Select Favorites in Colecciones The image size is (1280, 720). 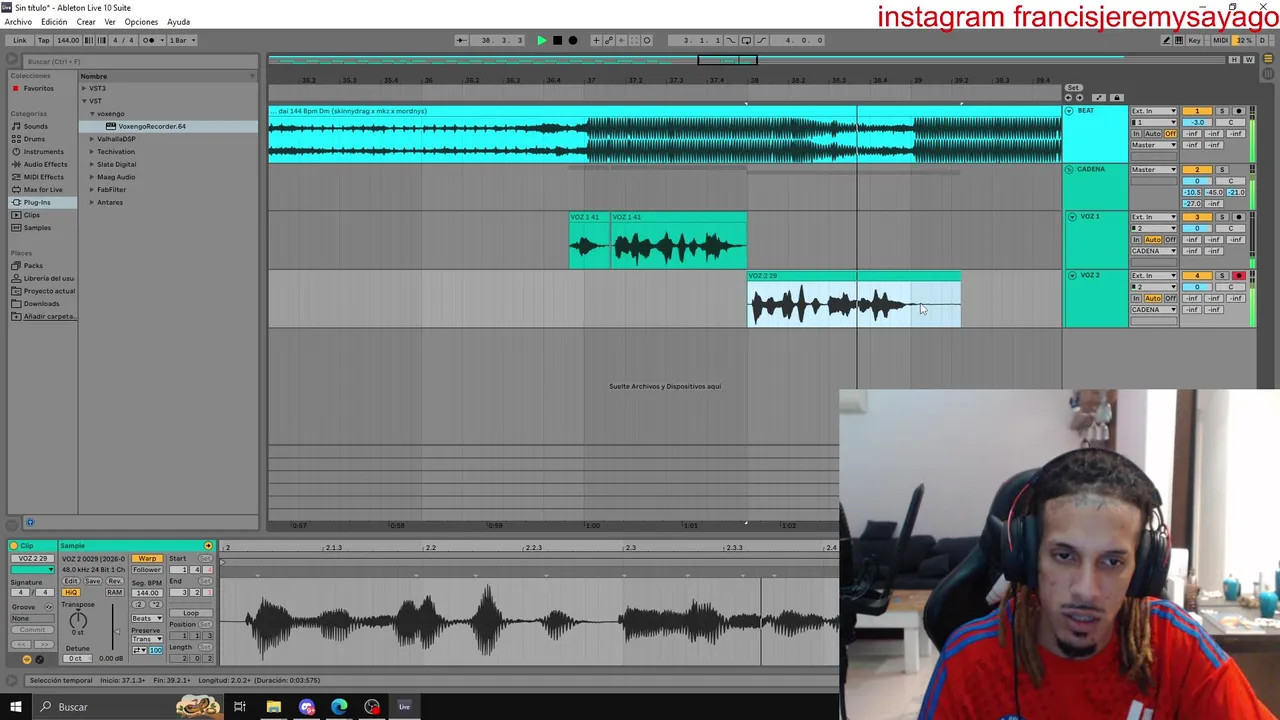(38, 88)
